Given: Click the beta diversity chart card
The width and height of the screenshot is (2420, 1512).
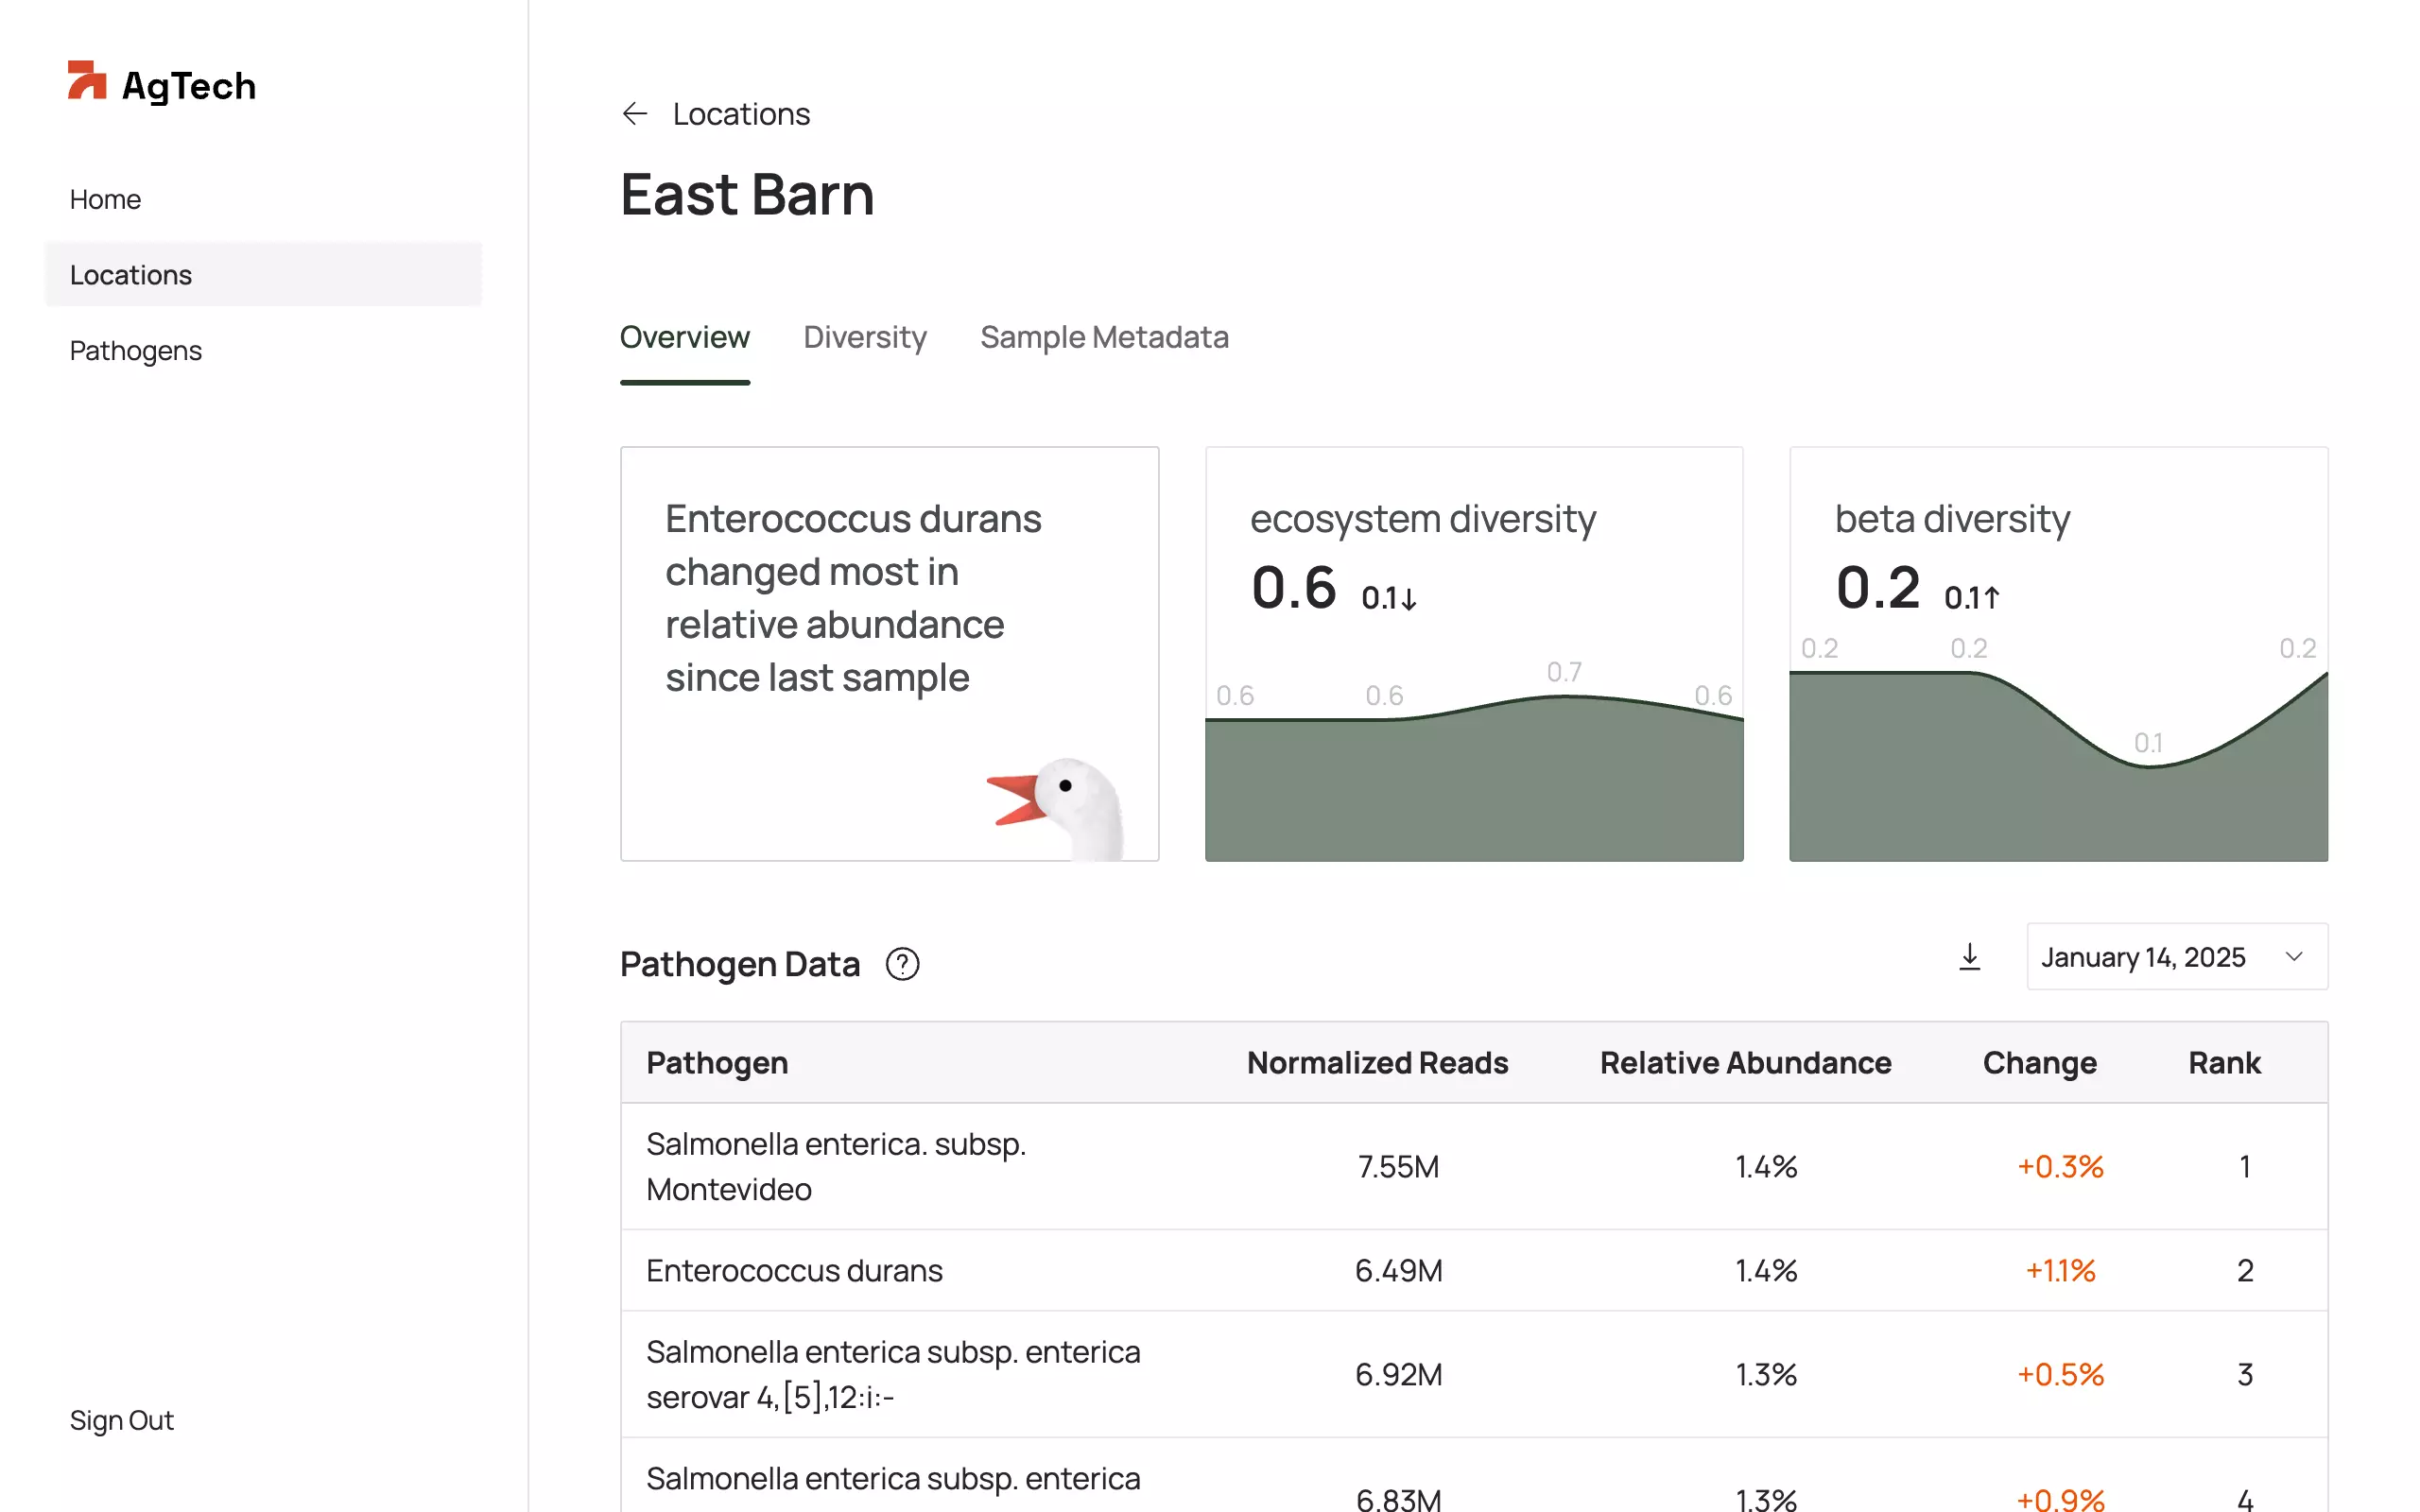Looking at the screenshot, I should click(2058, 654).
